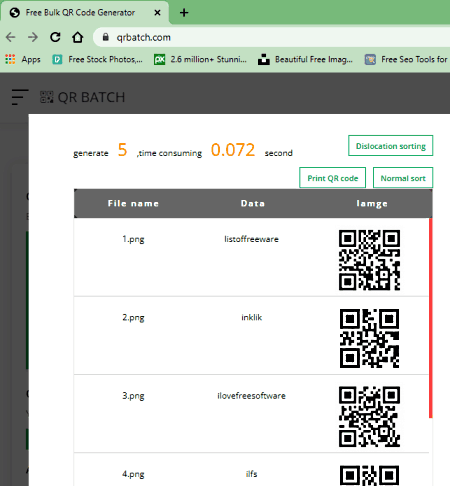The height and width of the screenshot is (486, 450).
Task: Open the 2.6 million+ Stunning bookmark
Action: (x=200, y=59)
